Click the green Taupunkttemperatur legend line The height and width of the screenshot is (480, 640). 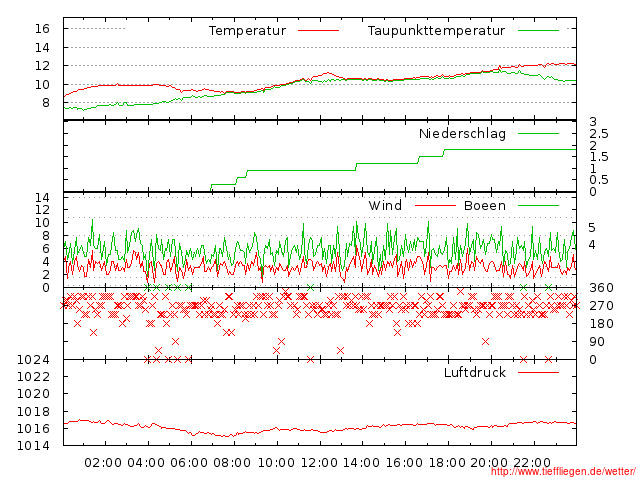tap(538, 31)
